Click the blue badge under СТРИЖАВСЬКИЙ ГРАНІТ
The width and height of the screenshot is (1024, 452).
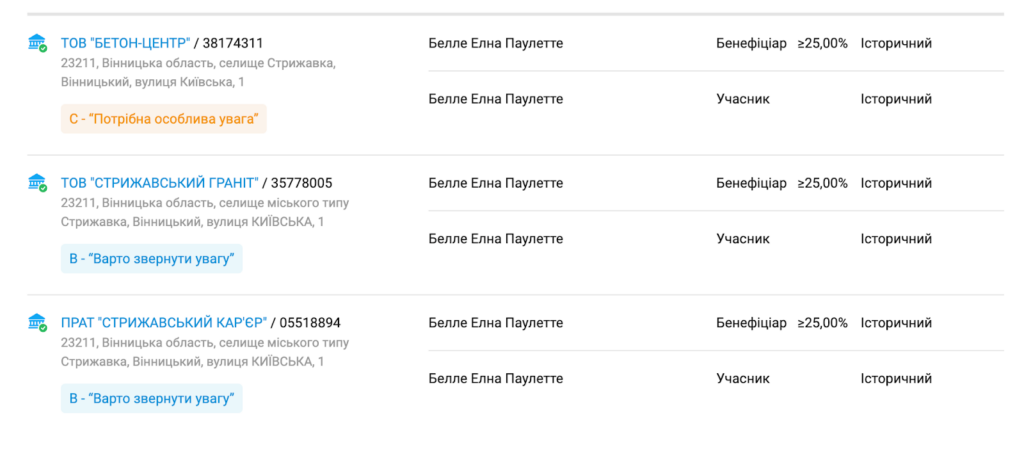151,259
